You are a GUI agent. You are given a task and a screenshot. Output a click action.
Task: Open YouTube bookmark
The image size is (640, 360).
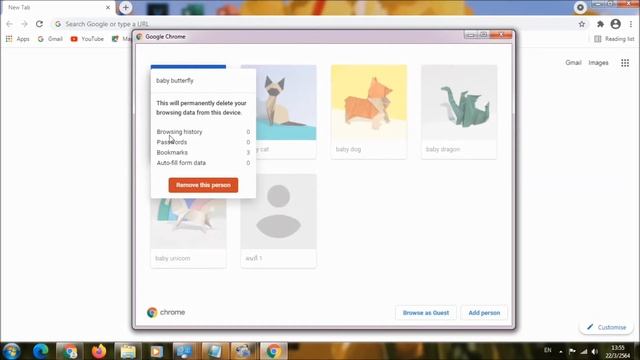(x=87, y=39)
